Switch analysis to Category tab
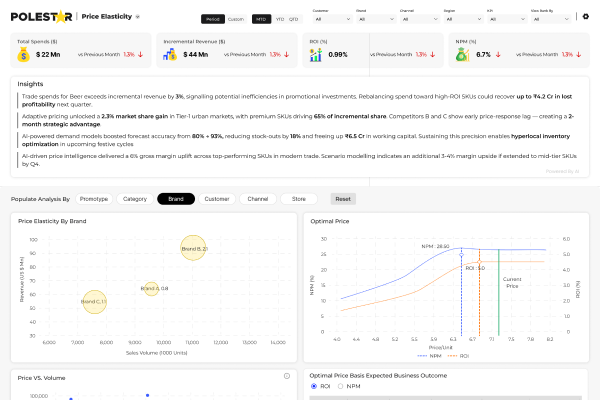The height and width of the screenshot is (400, 600). pyautogui.click(x=135, y=199)
